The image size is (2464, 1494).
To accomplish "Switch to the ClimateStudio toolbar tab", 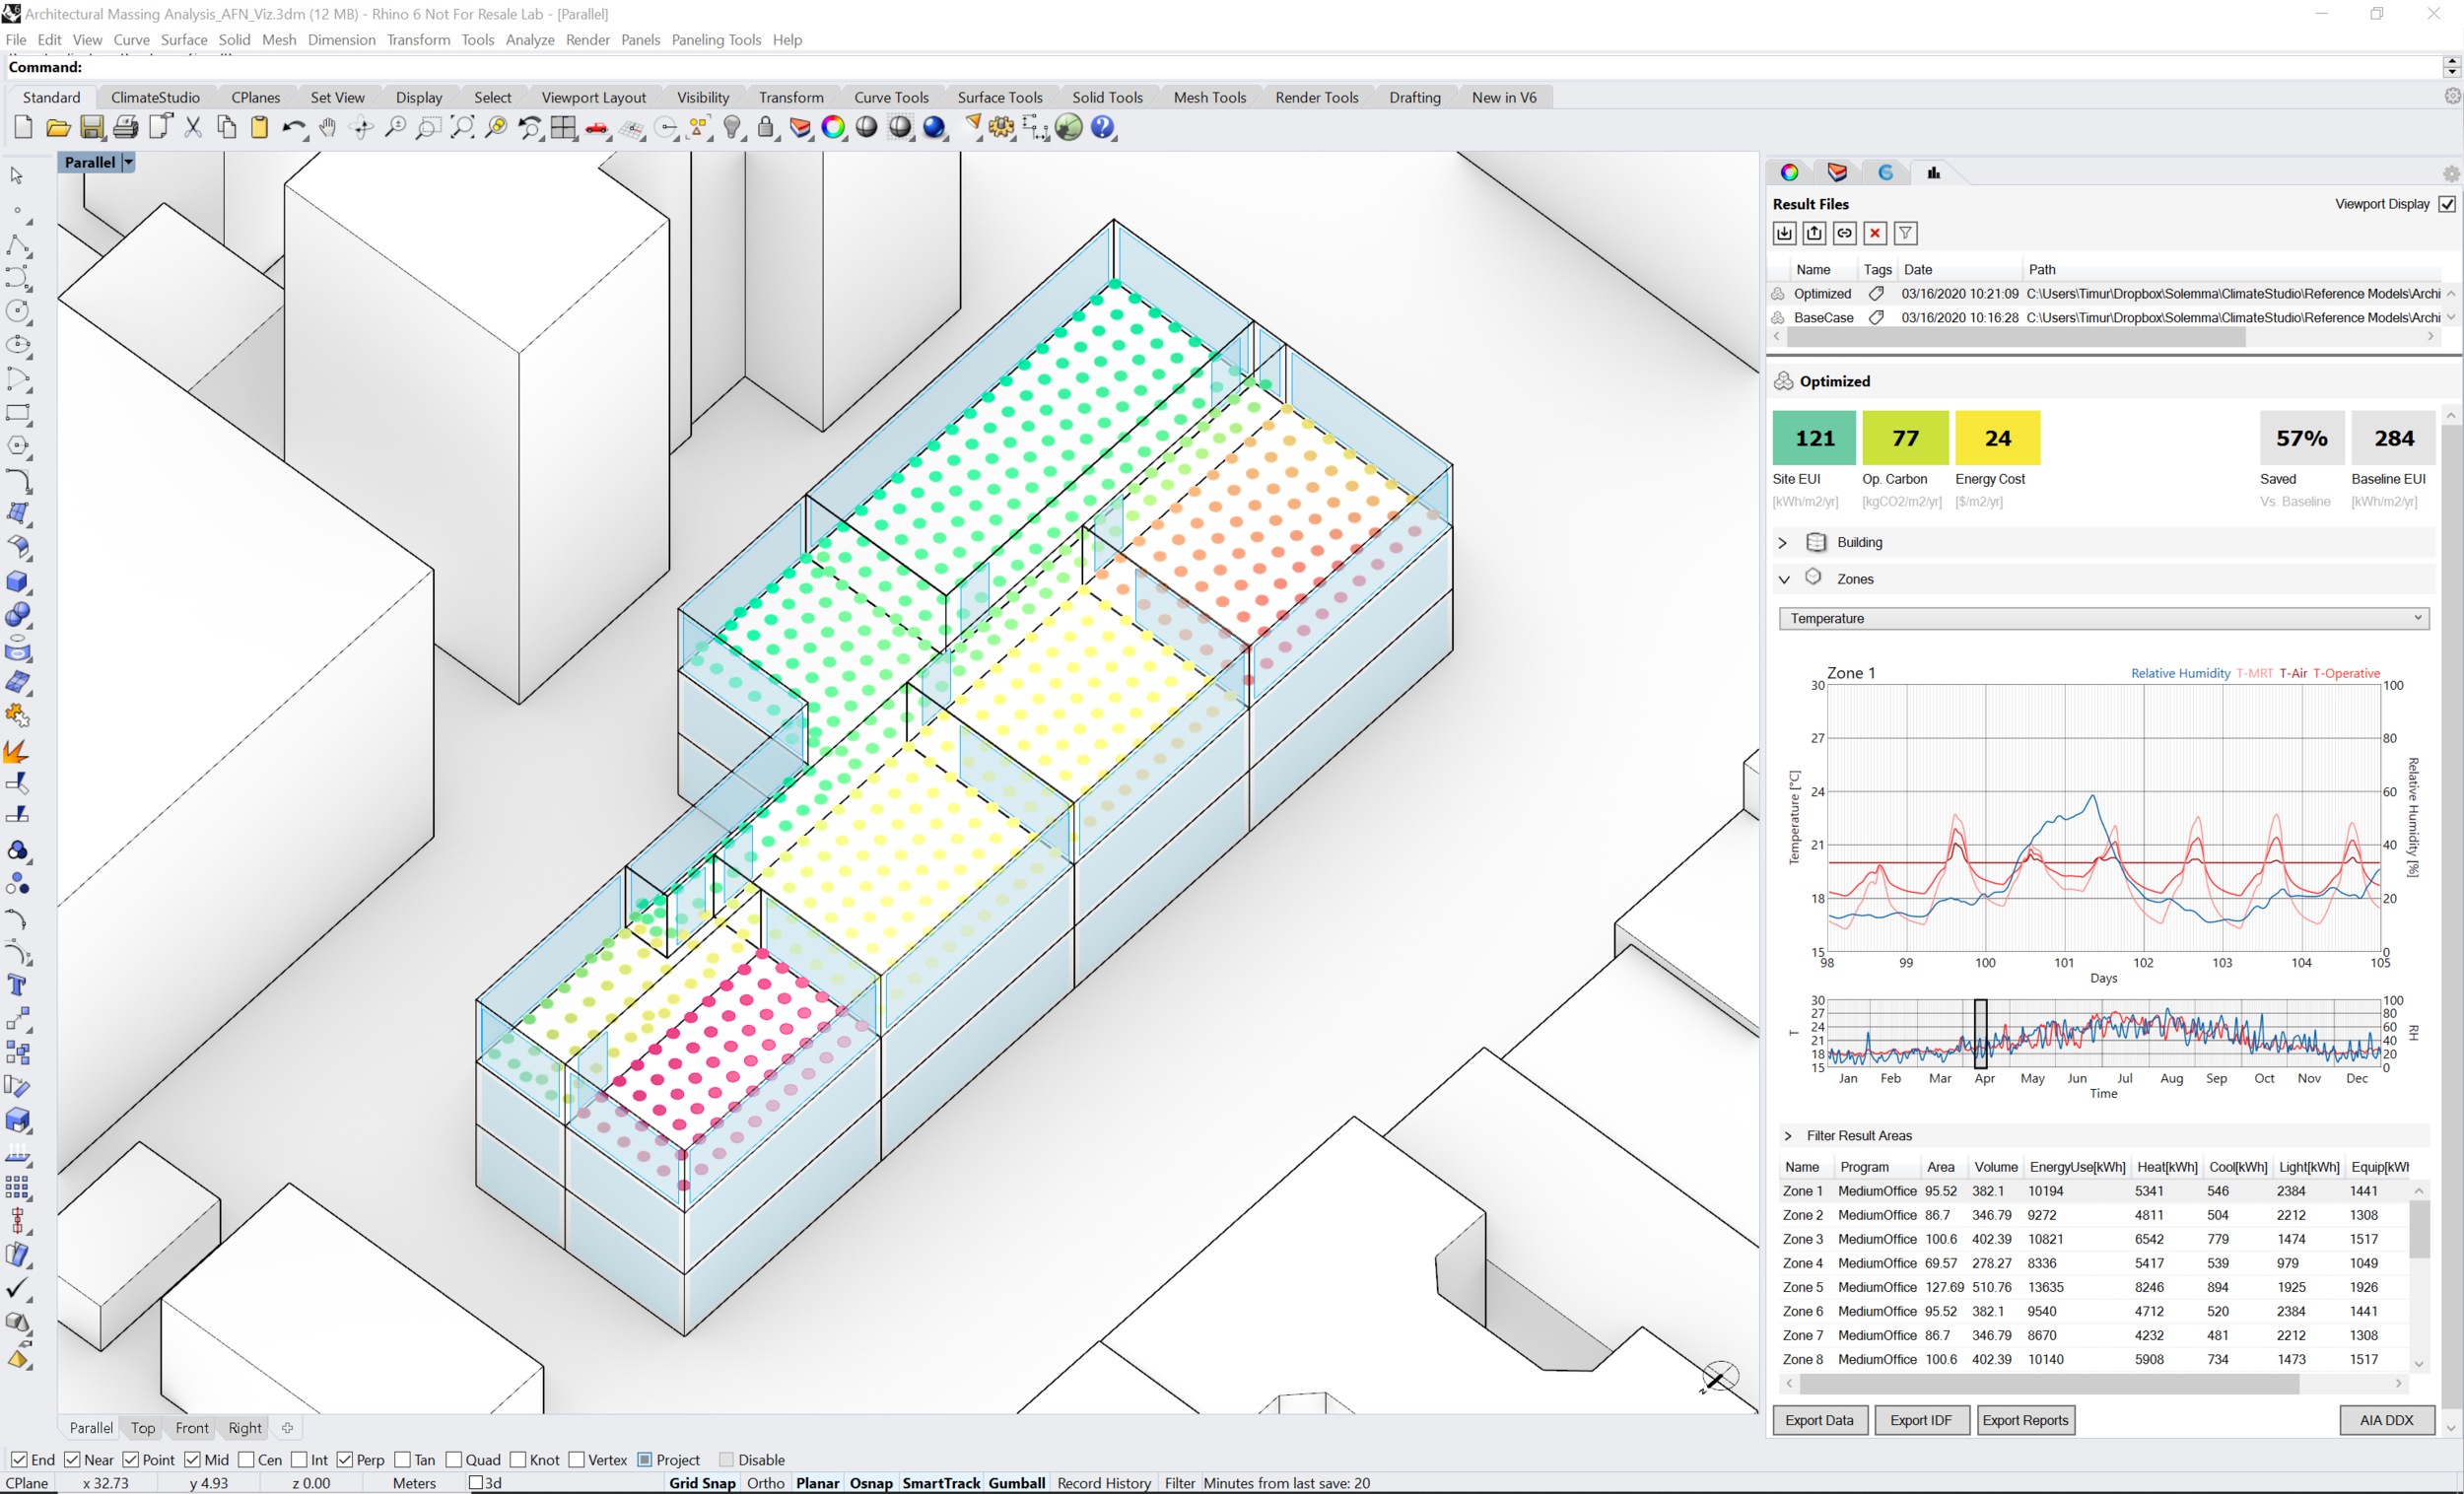I will click(x=155, y=97).
